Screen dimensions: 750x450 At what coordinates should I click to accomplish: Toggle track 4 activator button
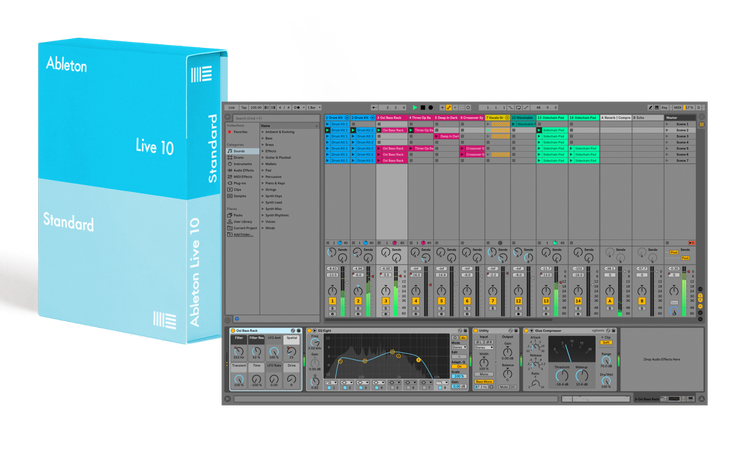(x=416, y=301)
